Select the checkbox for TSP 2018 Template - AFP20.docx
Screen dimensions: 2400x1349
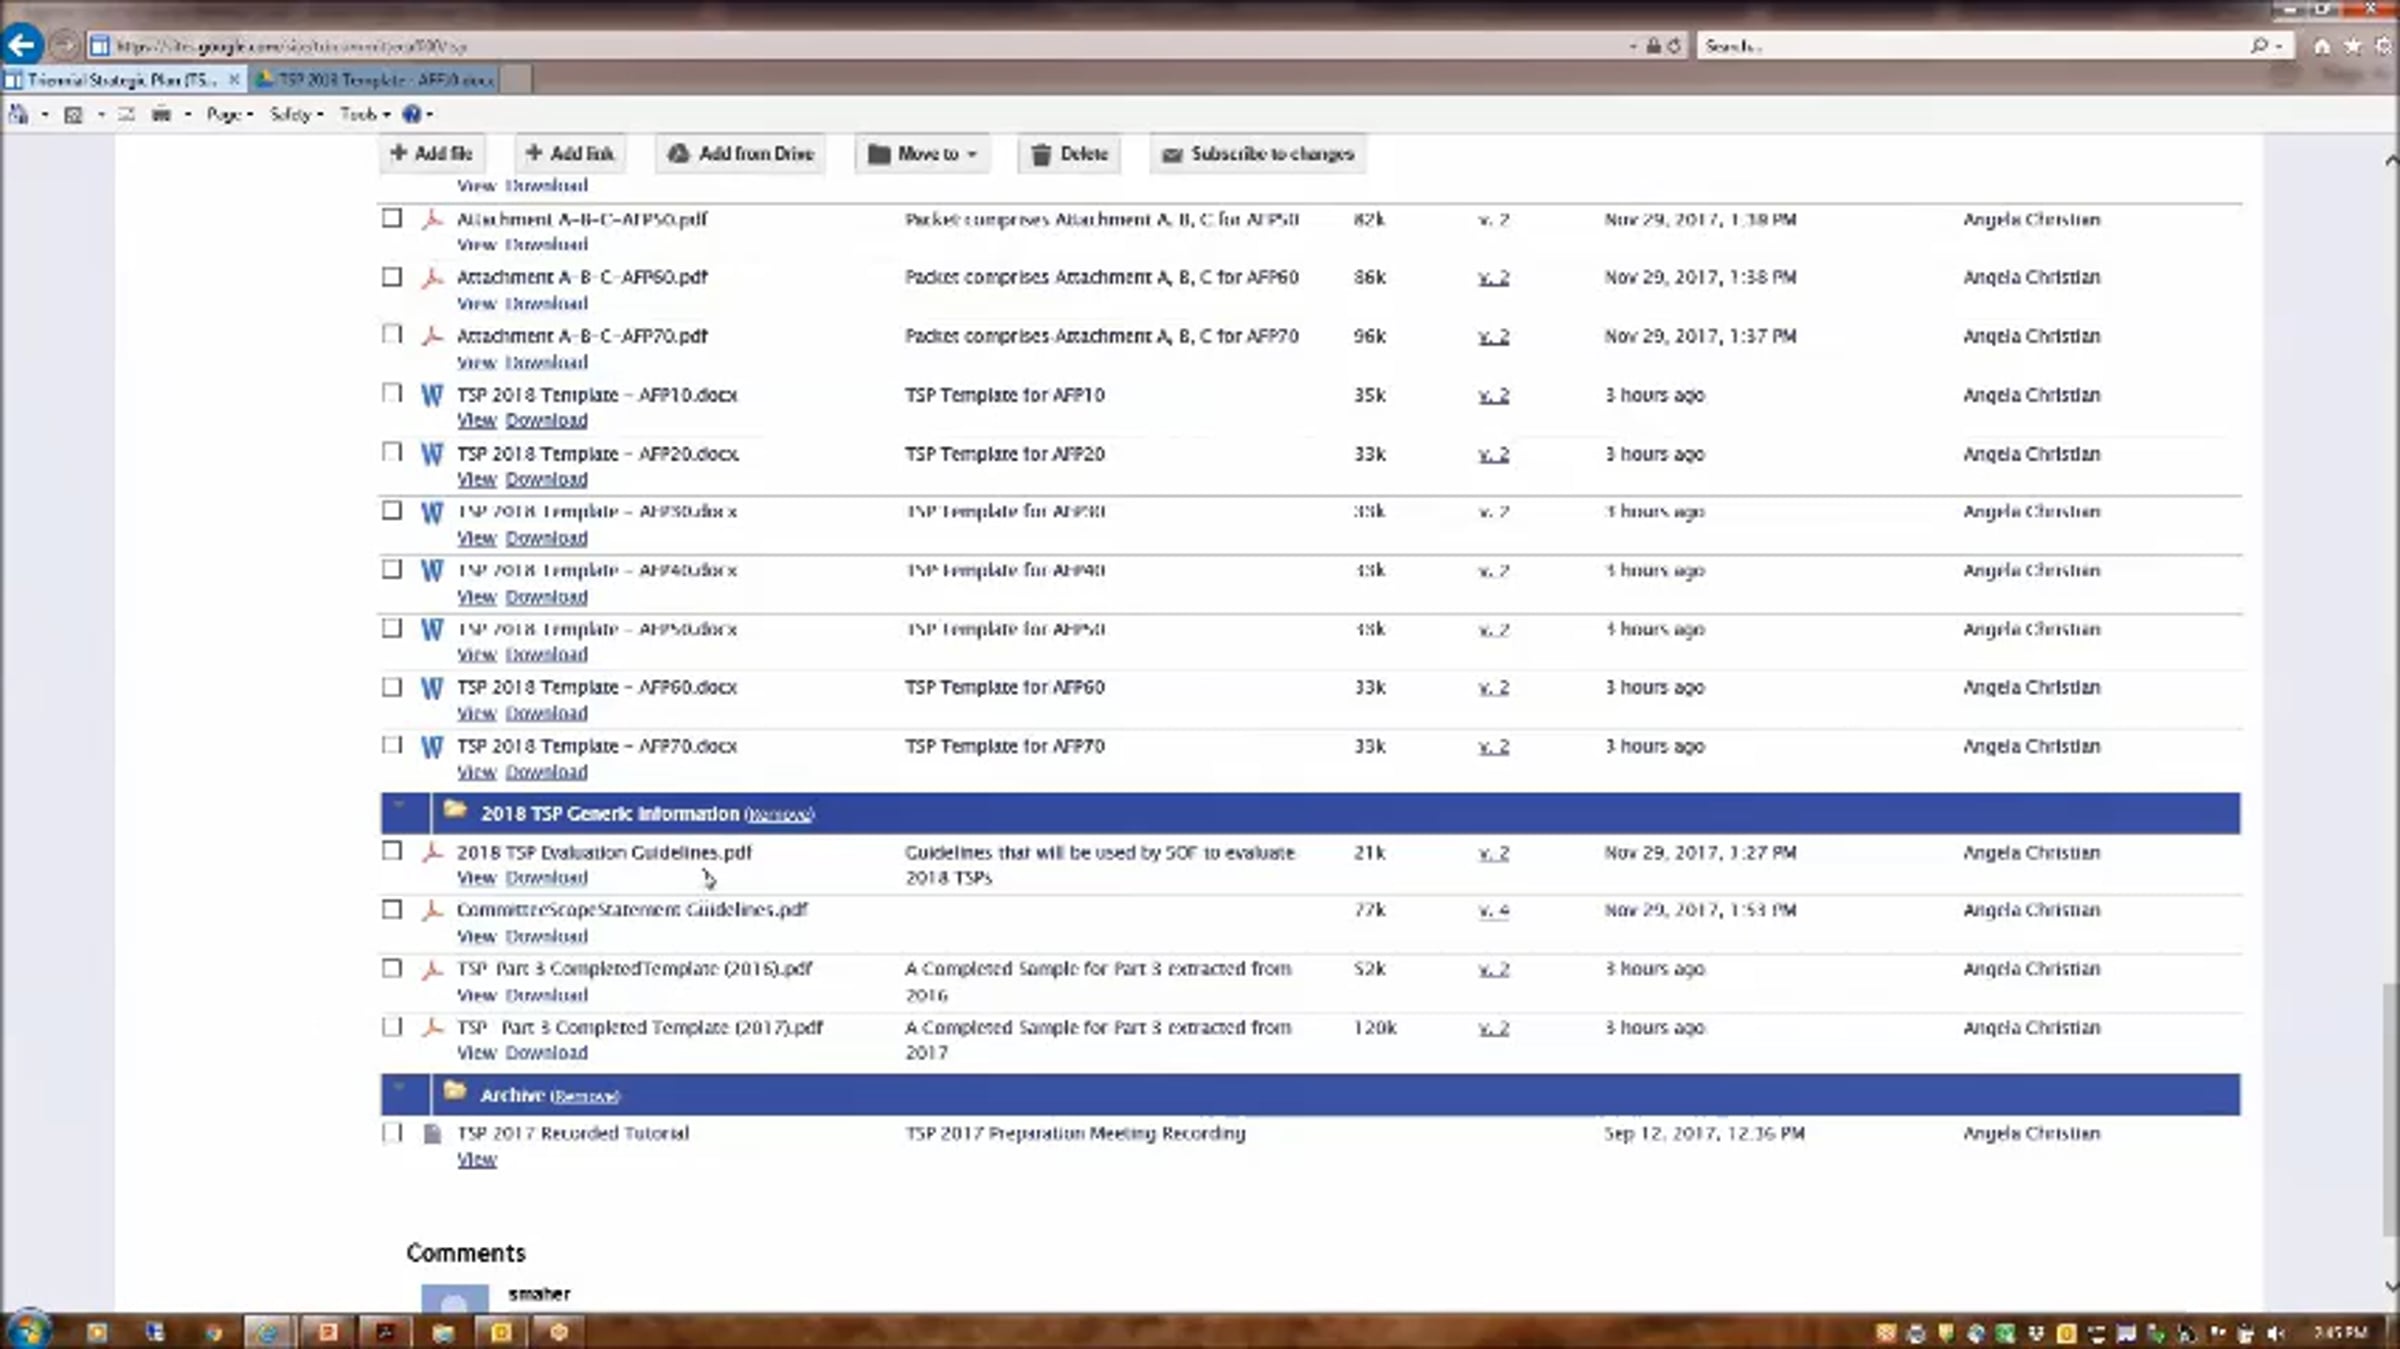coord(392,452)
